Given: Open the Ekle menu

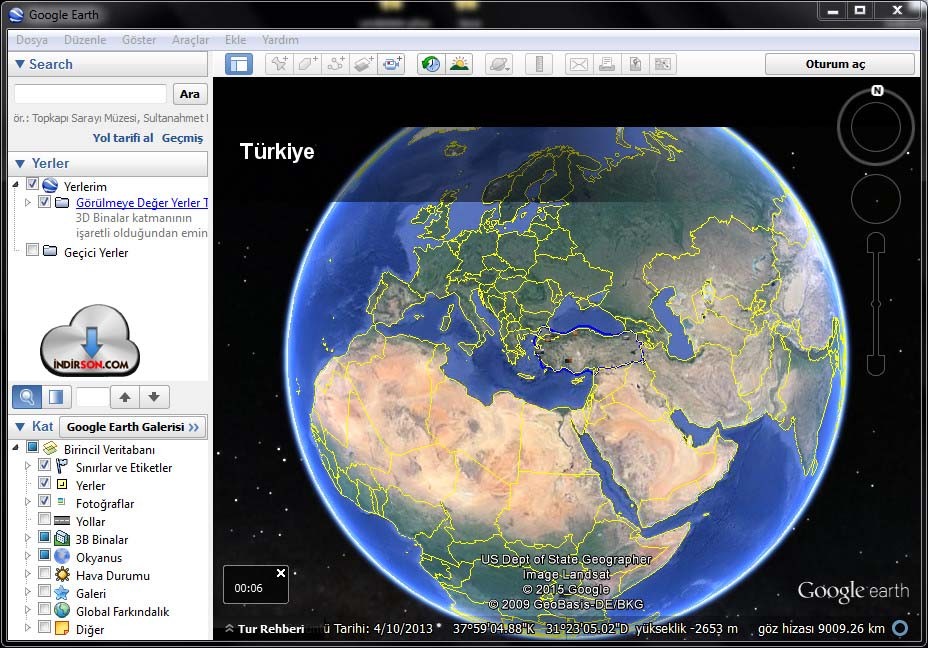Looking at the screenshot, I should [236, 40].
